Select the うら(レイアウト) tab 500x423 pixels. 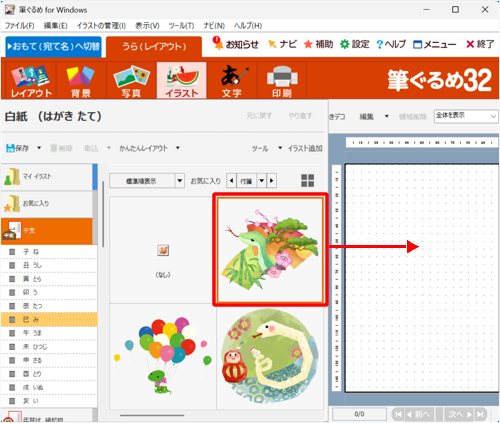tap(154, 47)
